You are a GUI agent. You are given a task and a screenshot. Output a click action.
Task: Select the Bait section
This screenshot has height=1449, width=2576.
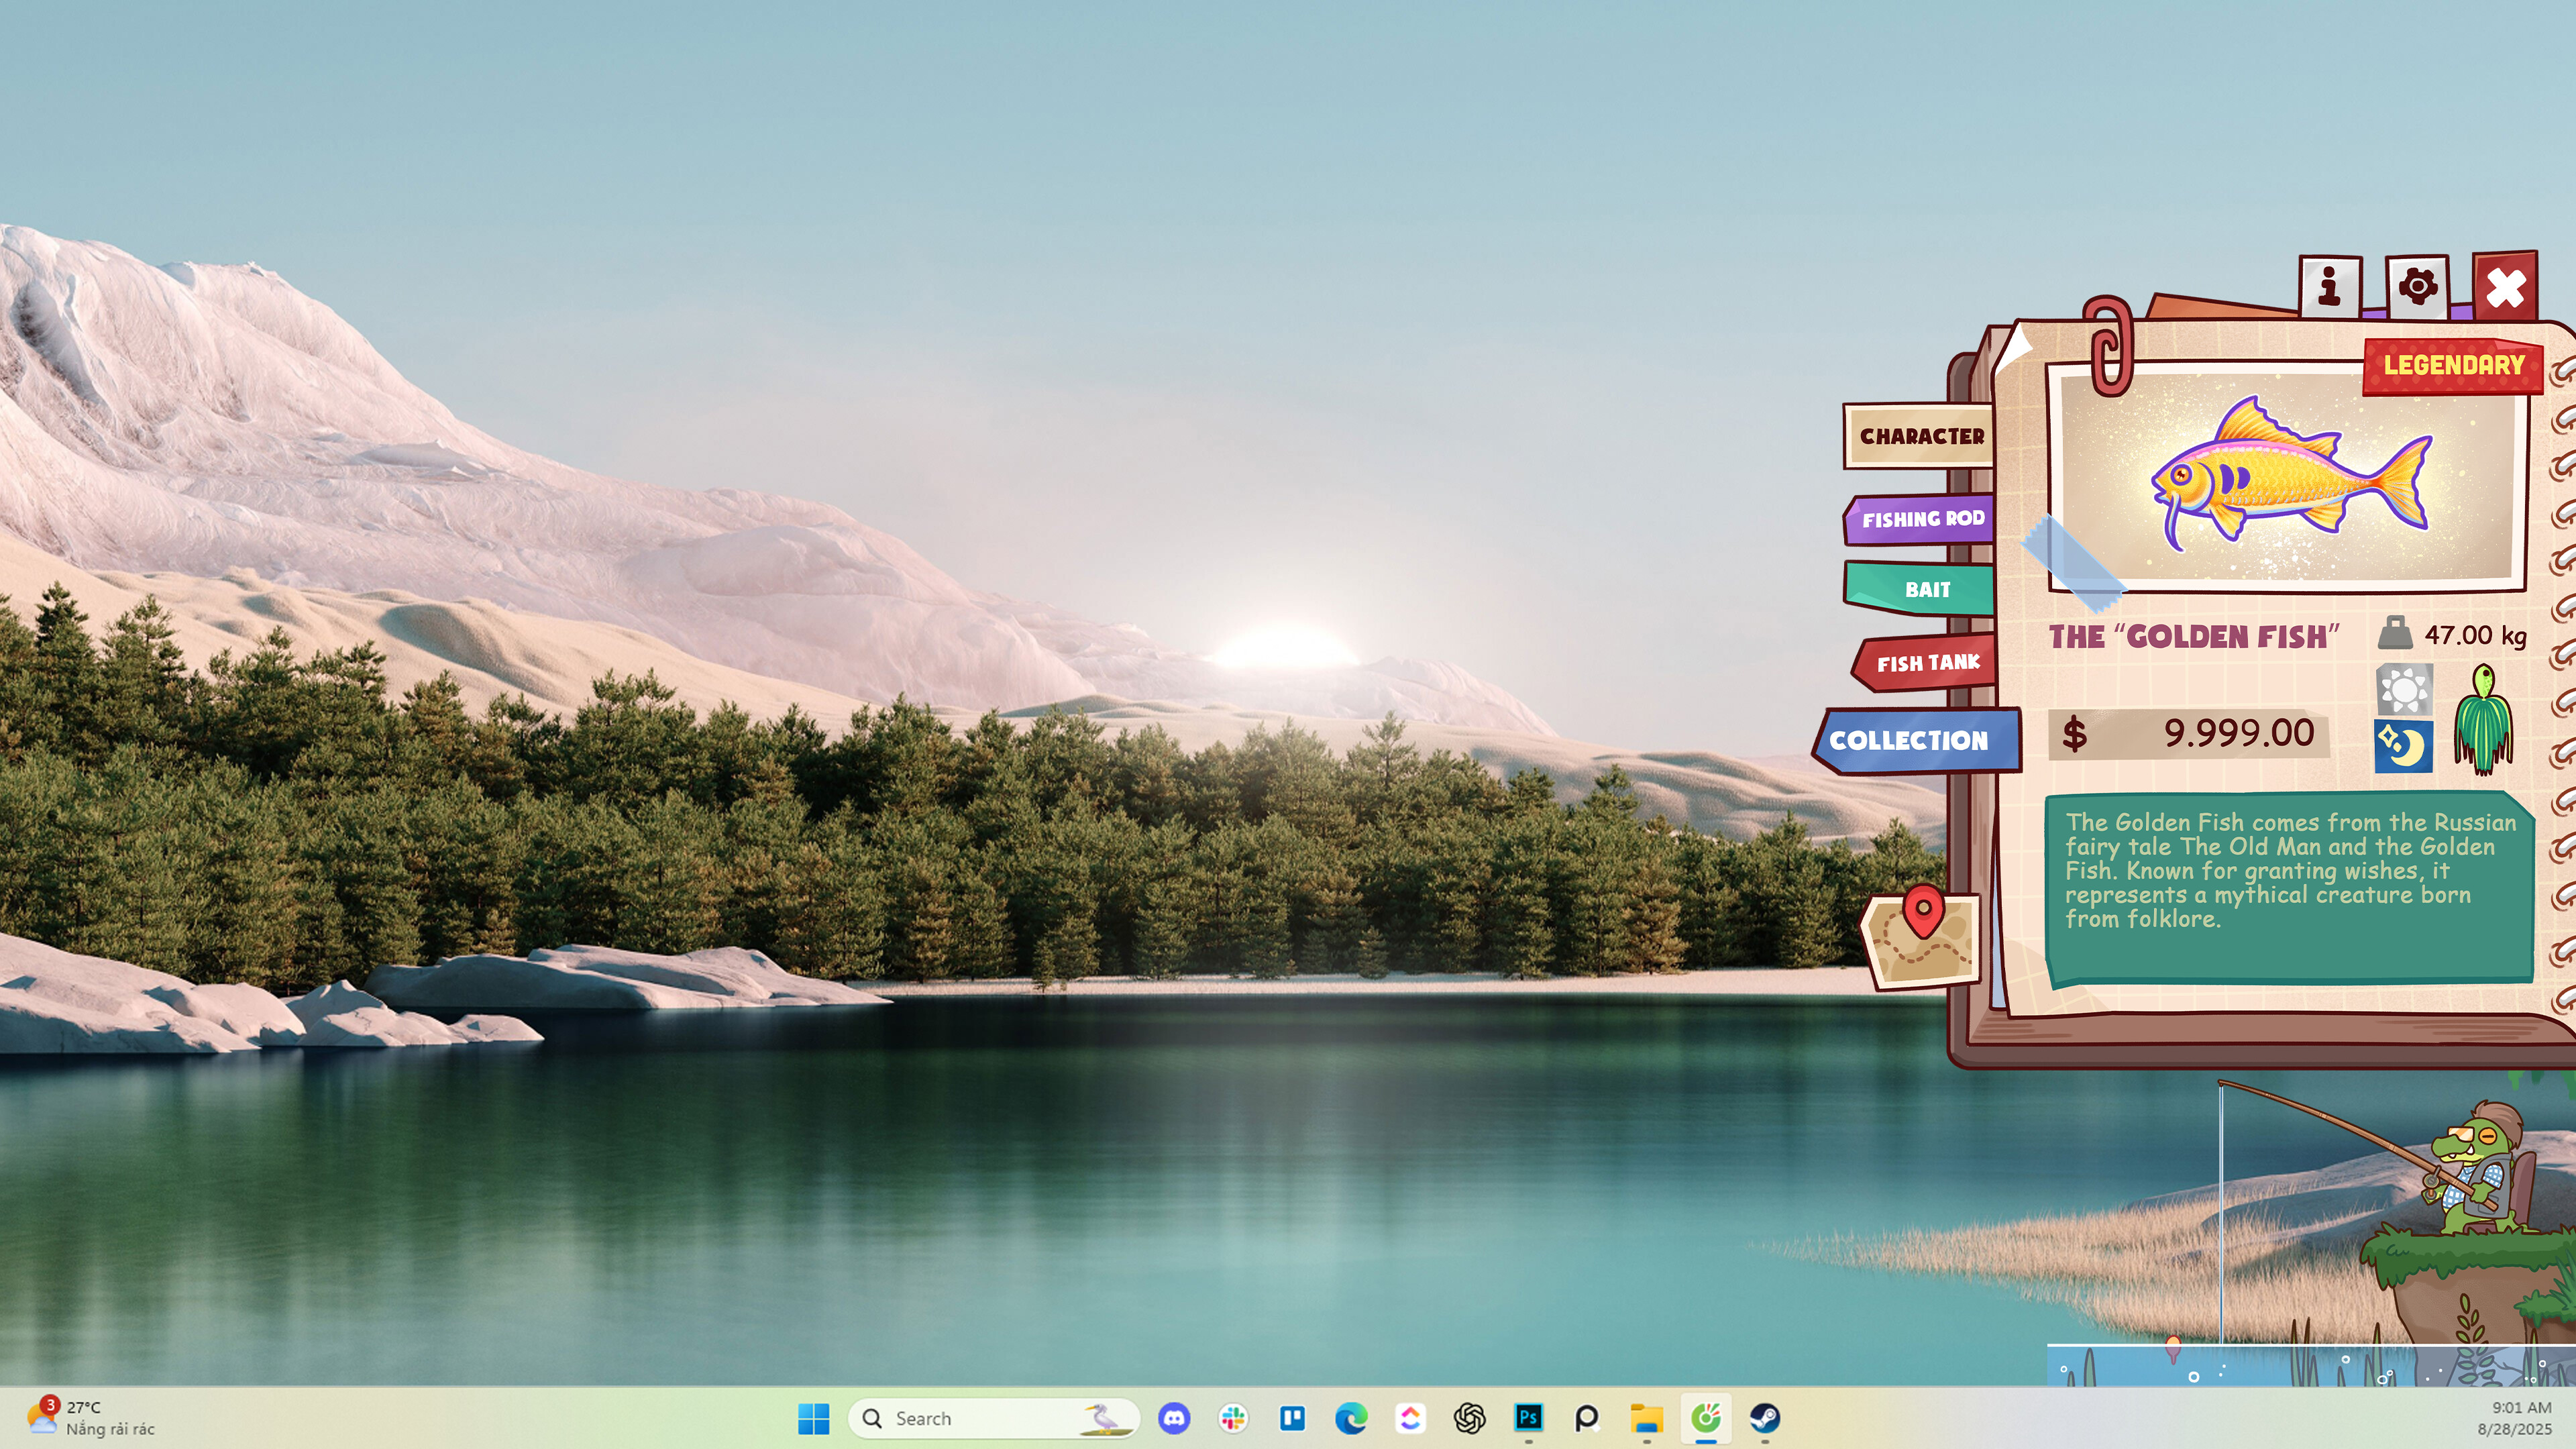pyautogui.click(x=1926, y=589)
